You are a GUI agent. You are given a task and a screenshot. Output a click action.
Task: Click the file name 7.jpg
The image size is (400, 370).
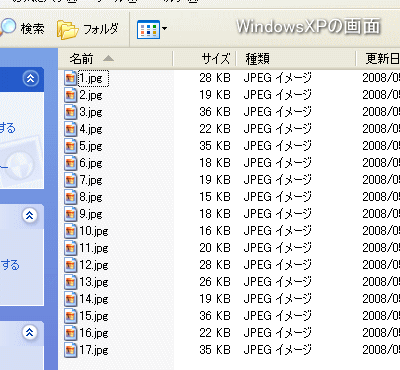click(91, 181)
